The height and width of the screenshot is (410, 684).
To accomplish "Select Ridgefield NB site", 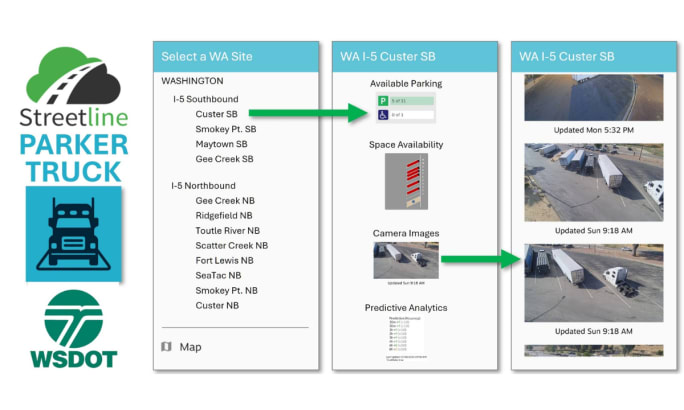I will tap(224, 215).
